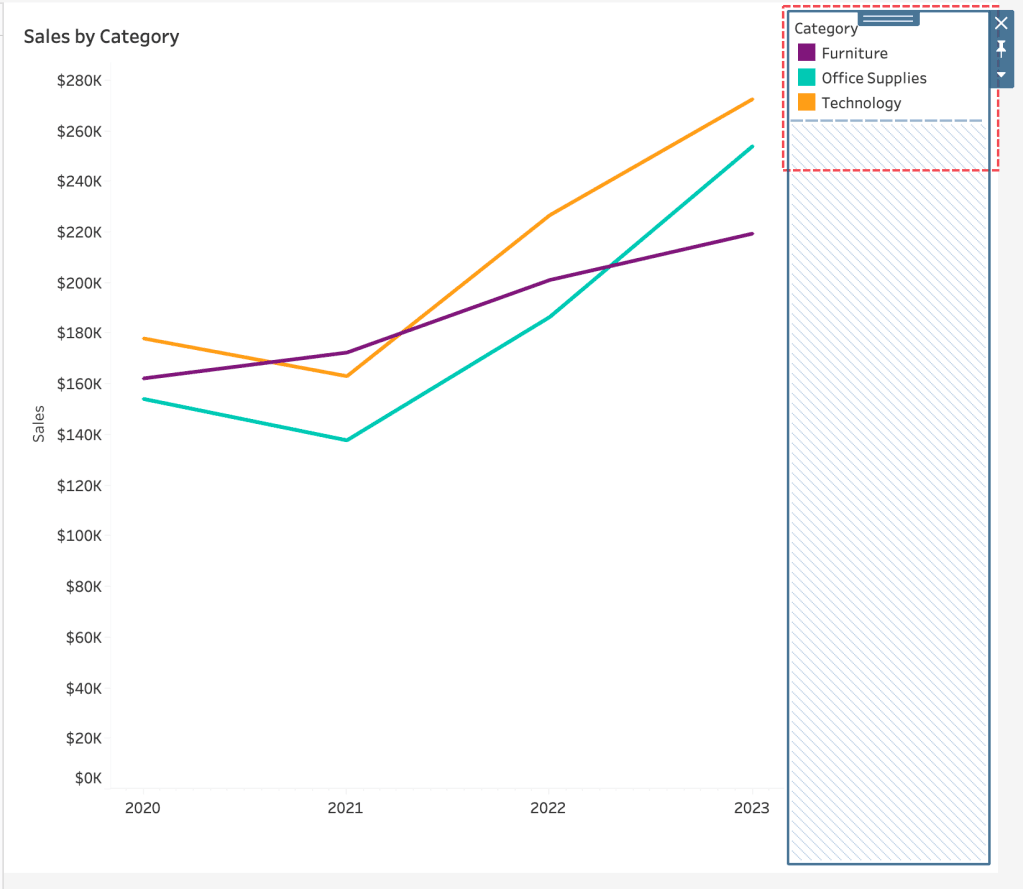Select the teal Office Supplies swatch
Viewport: 1023px width, 889px height.
click(x=806, y=78)
